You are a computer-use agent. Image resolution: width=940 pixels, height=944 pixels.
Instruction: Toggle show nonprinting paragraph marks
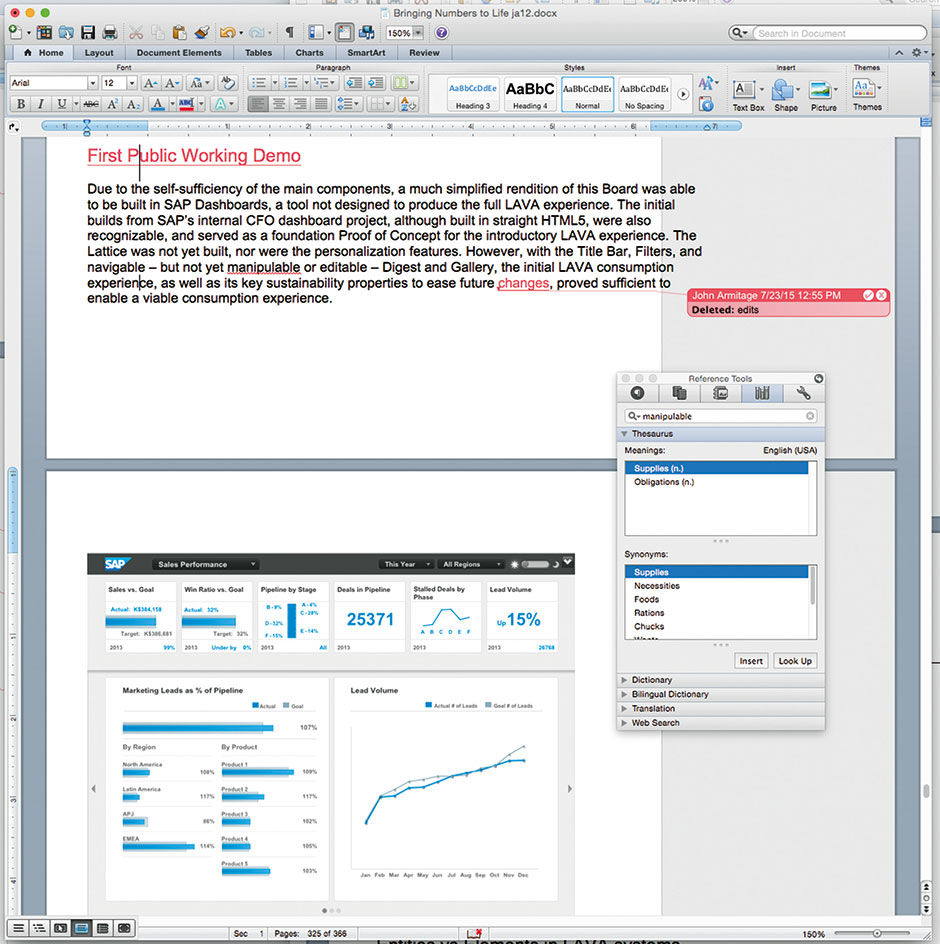(290, 33)
